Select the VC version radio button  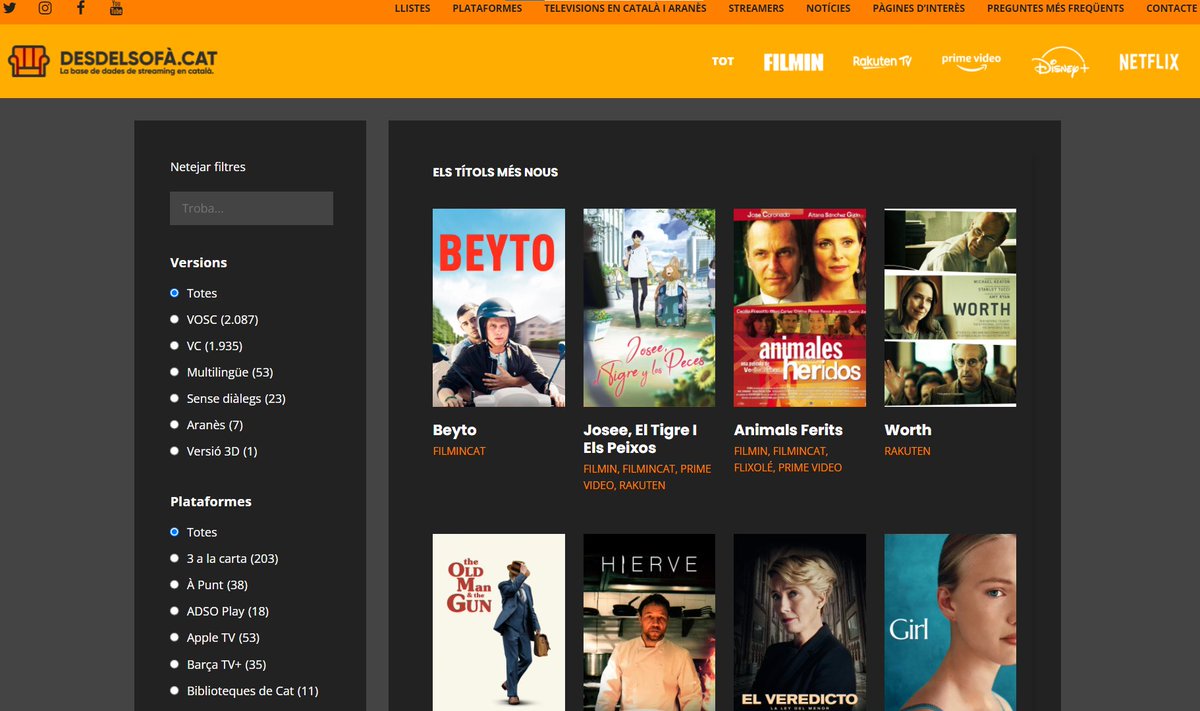pos(174,346)
